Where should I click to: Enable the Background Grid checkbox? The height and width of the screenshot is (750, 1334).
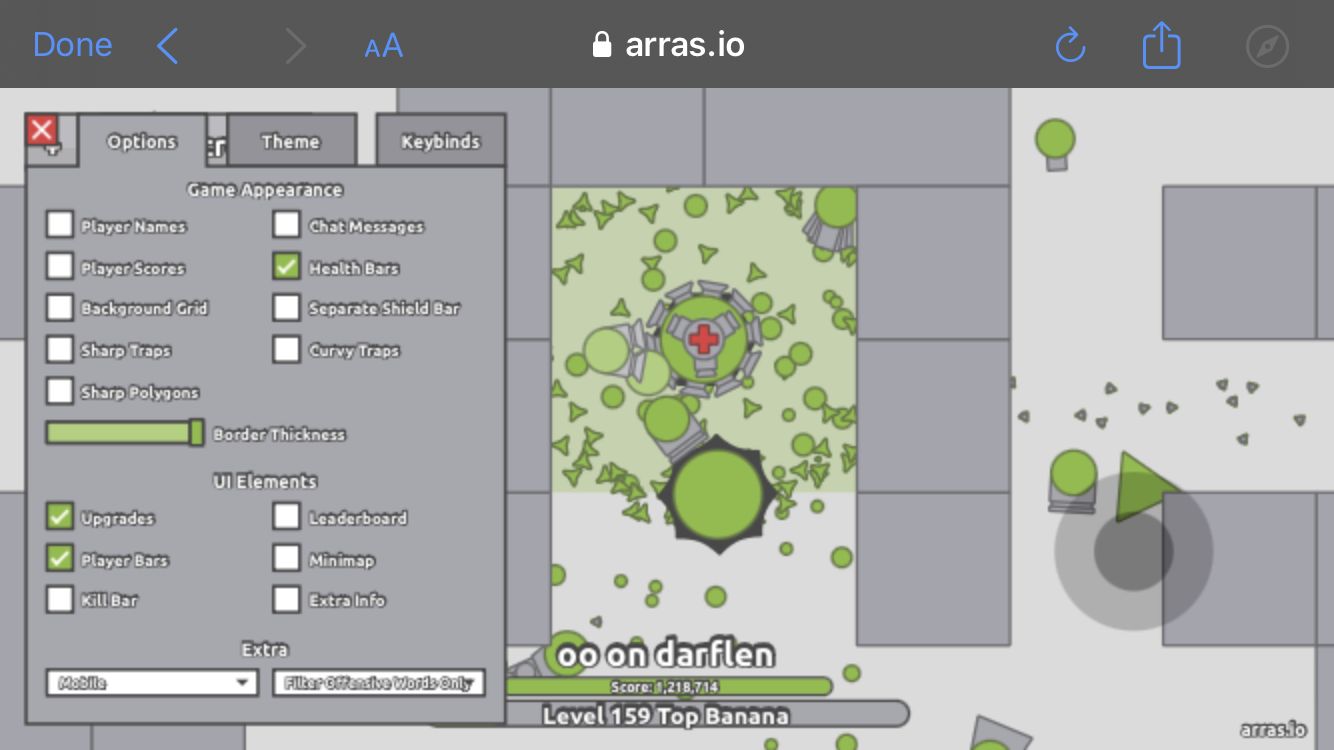[60, 307]
